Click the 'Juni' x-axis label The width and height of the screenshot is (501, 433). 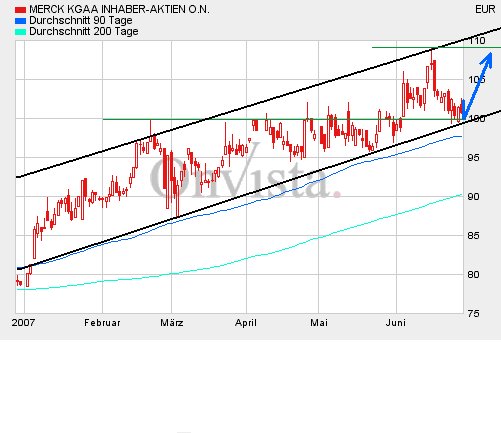(396, 323)
